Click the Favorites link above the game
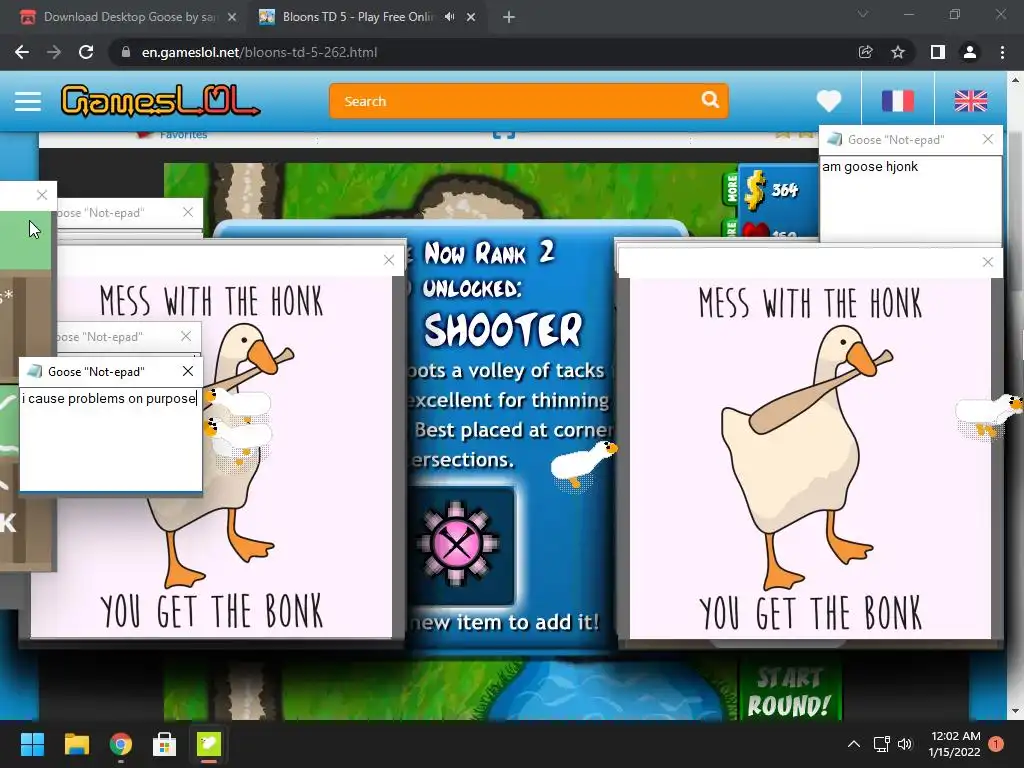Image resolution: width=1024 pixels, height=768 pixels. [183, 135]
